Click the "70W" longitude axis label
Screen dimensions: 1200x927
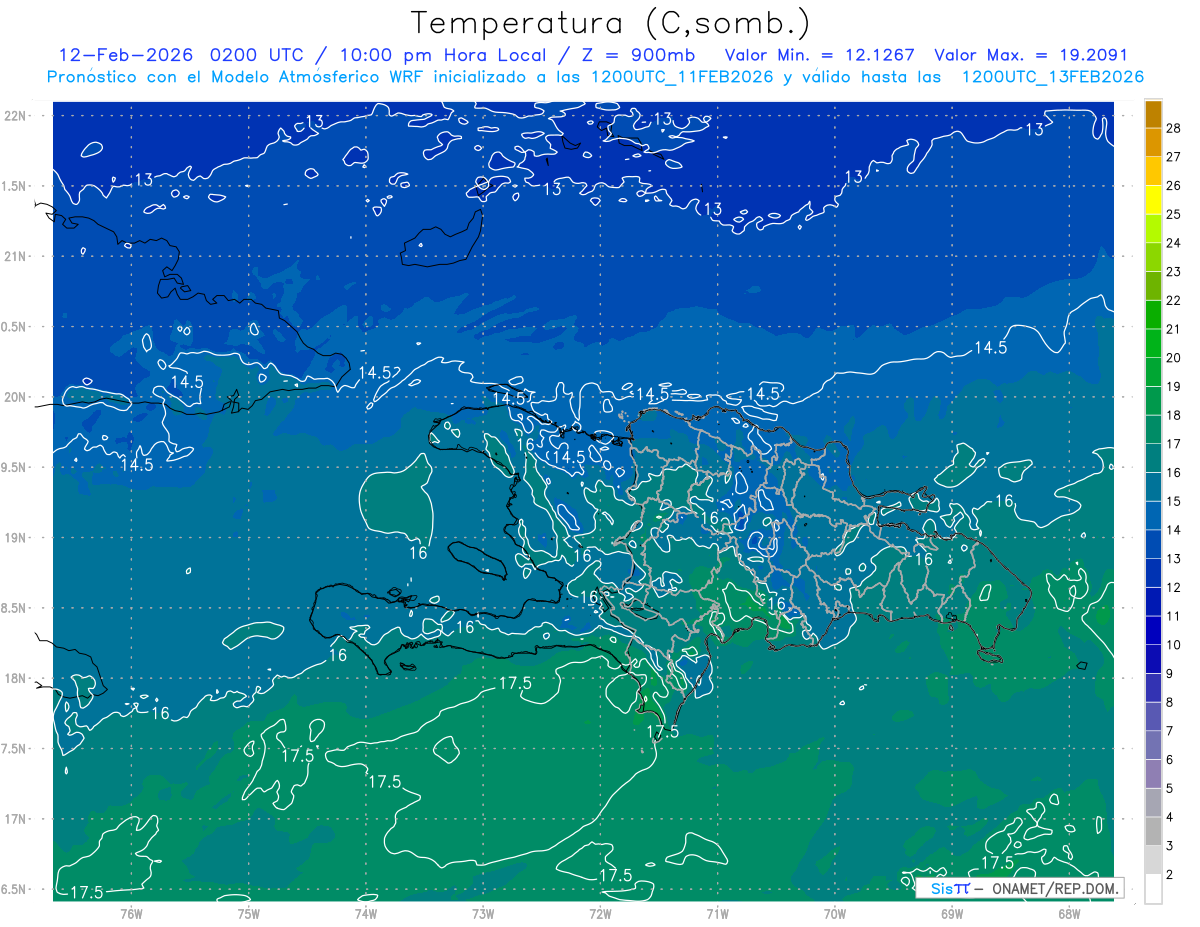(835, 913)
